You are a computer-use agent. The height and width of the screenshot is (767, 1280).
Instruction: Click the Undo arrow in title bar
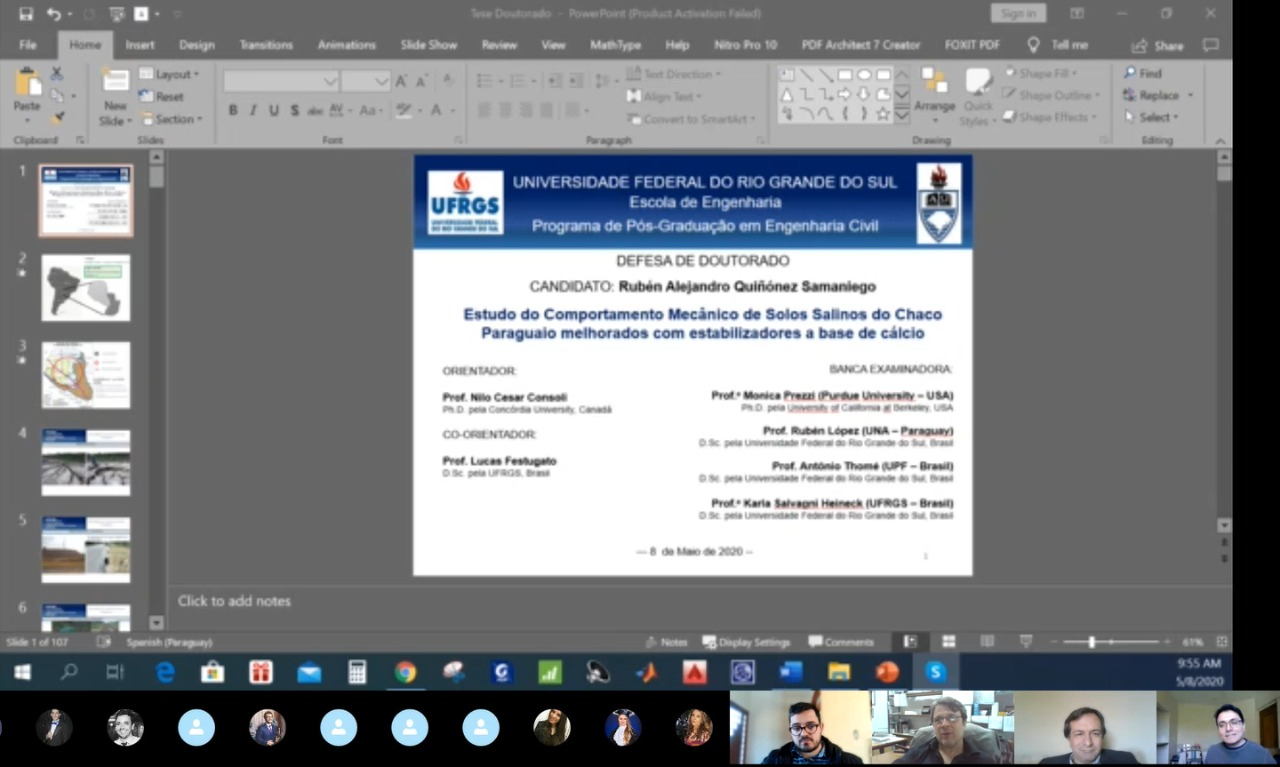[x=53, y=14]
